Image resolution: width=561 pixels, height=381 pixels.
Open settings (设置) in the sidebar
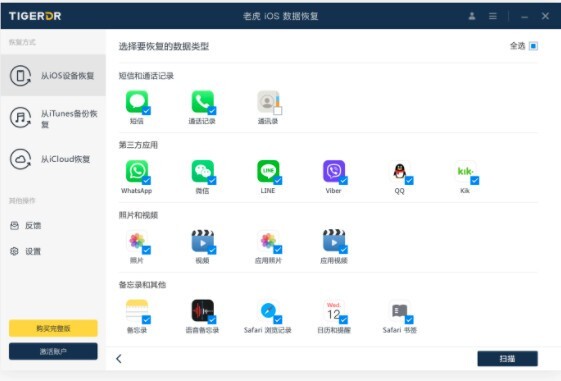coord(25,251)
